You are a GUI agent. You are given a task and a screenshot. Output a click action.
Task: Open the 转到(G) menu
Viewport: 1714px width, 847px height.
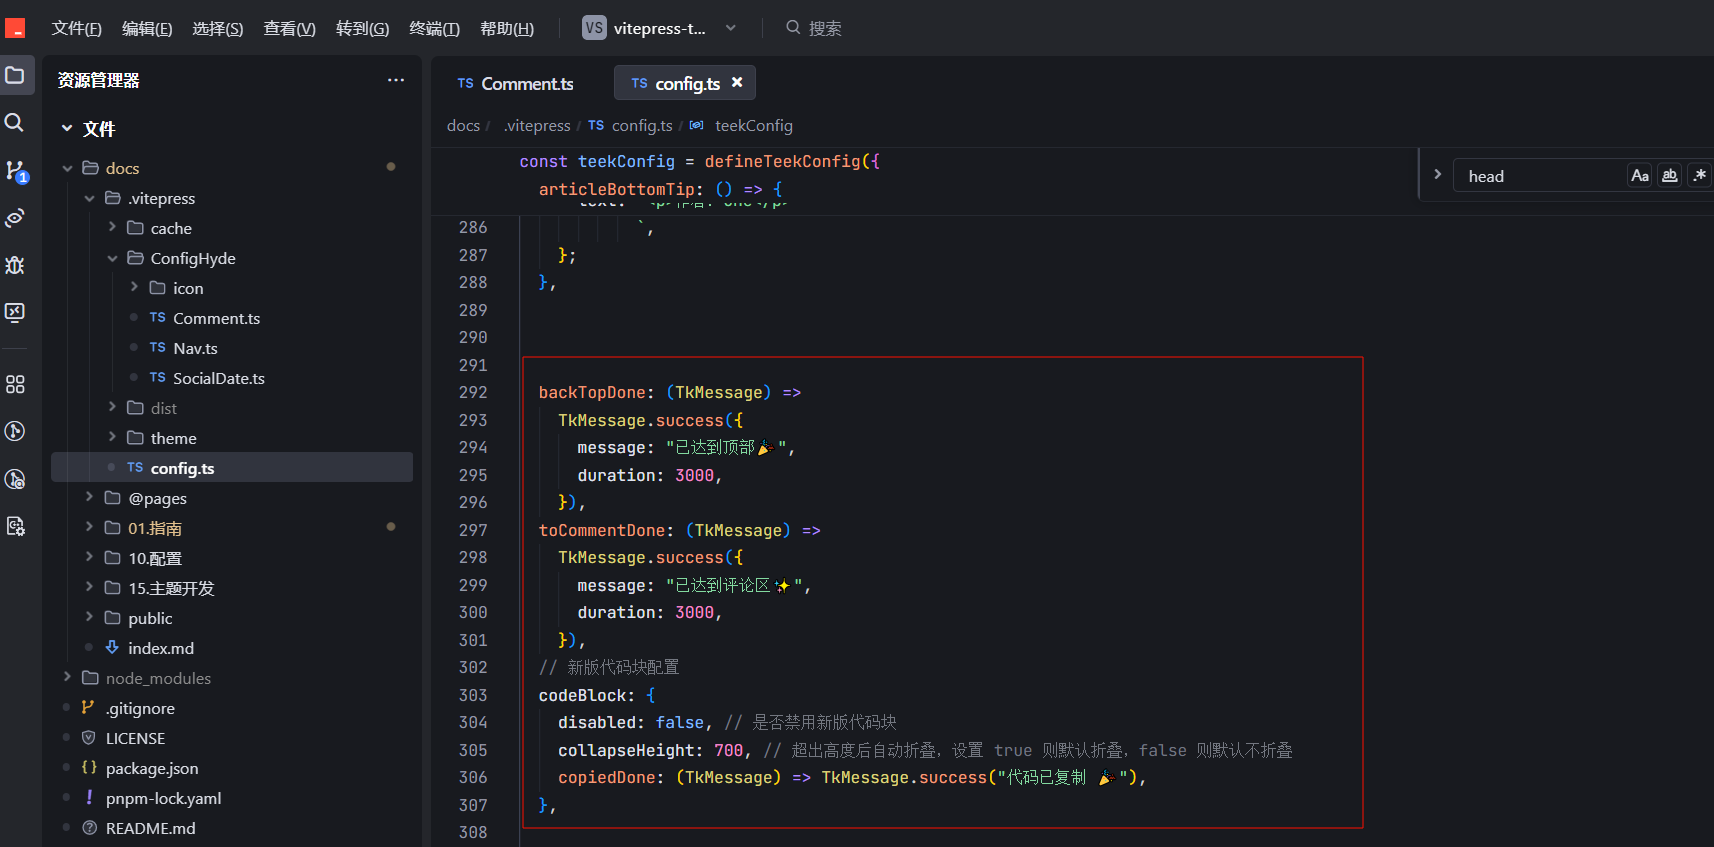point(362,28)
